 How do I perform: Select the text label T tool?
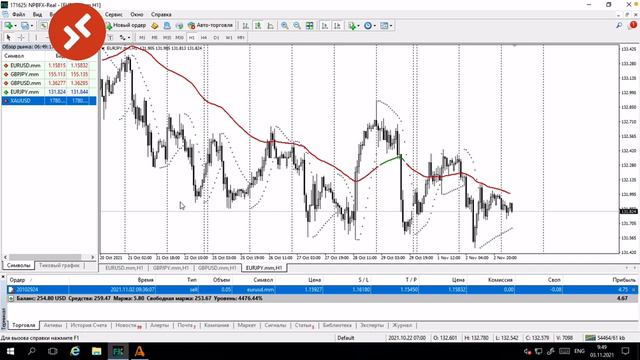click(110, 38)
